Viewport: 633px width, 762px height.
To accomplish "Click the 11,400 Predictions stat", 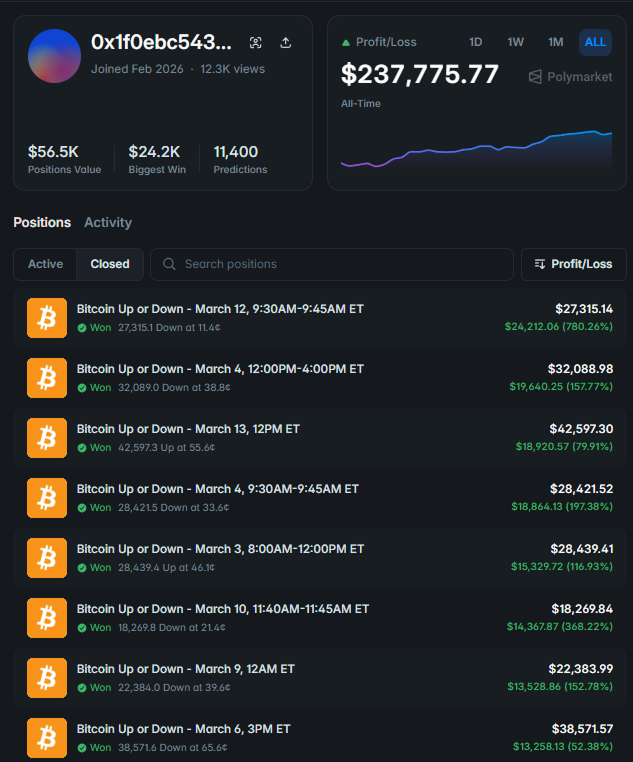I will 240,159.
